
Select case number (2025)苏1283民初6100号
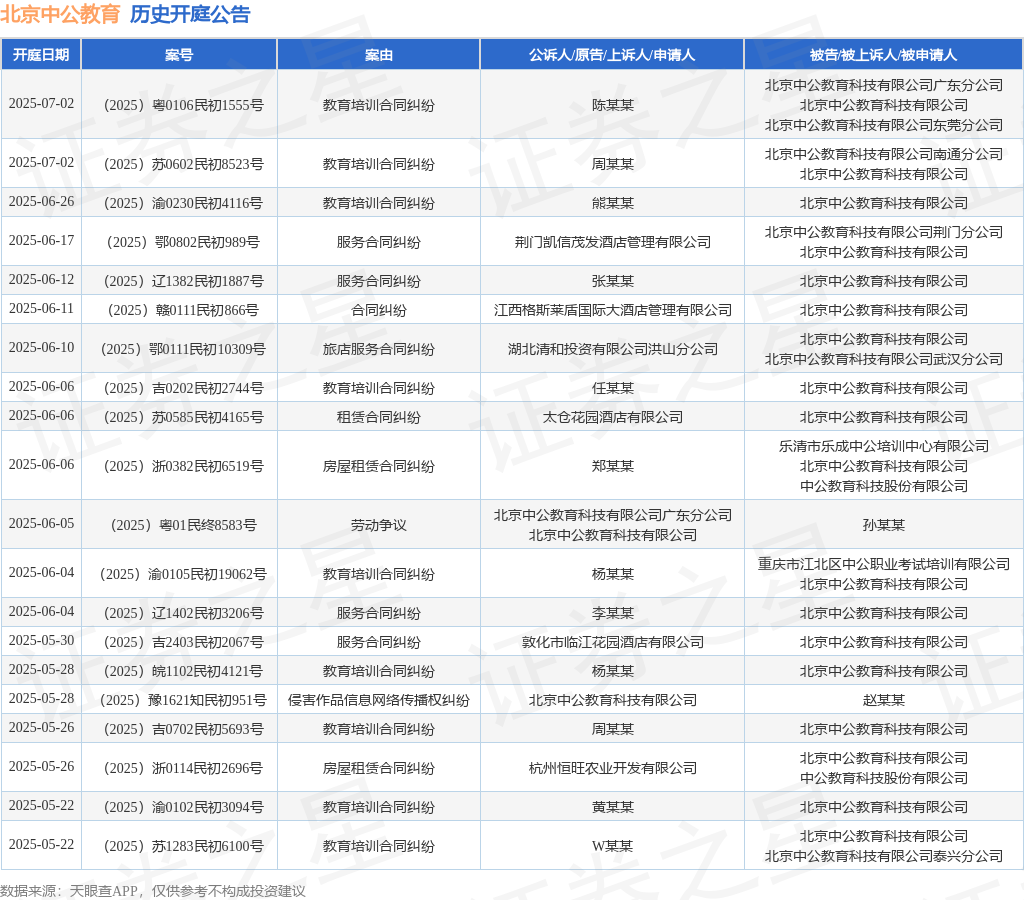(183, 846)
